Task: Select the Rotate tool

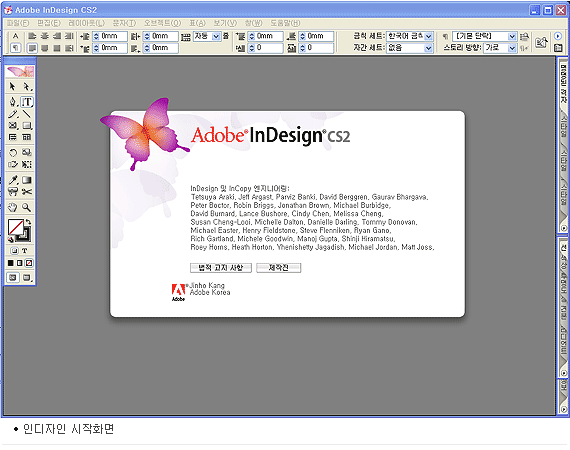Action: pyautogui.click(x=13, y=153)
